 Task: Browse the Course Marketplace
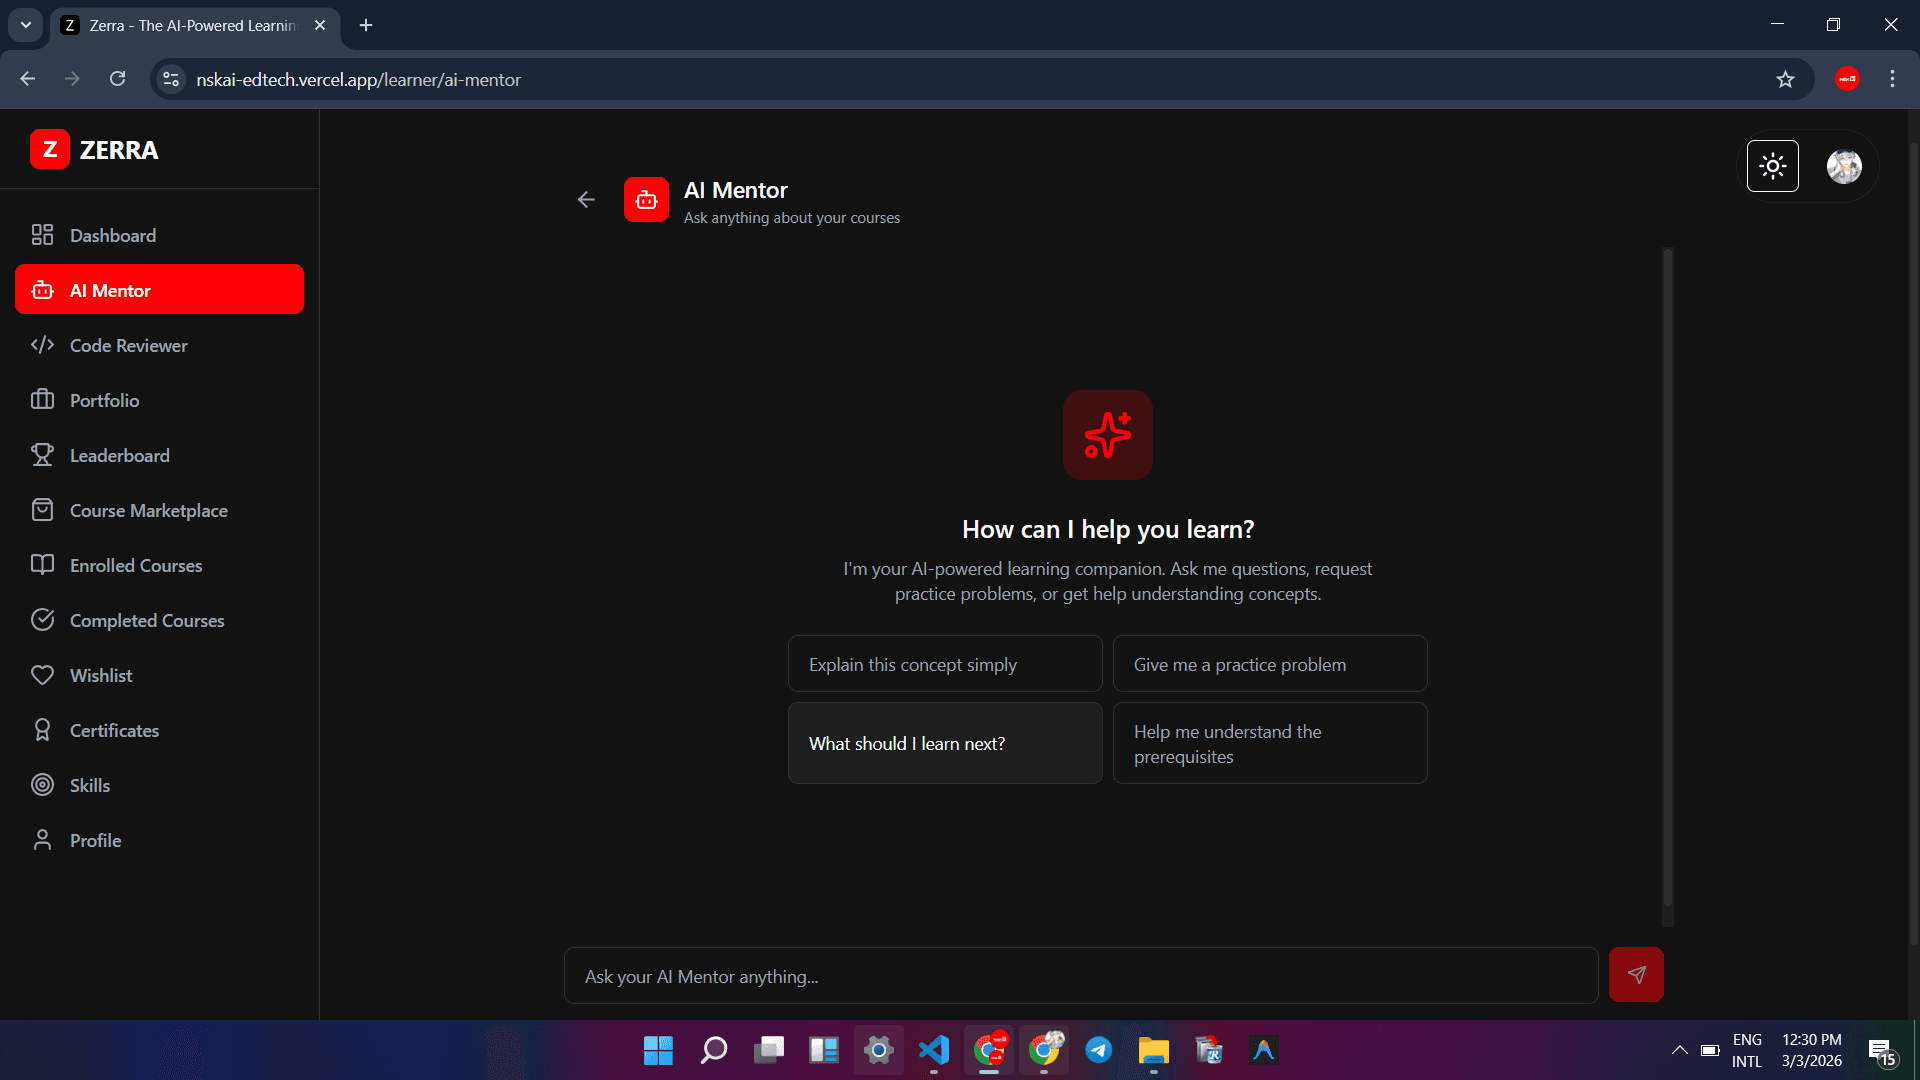(148, 510)
